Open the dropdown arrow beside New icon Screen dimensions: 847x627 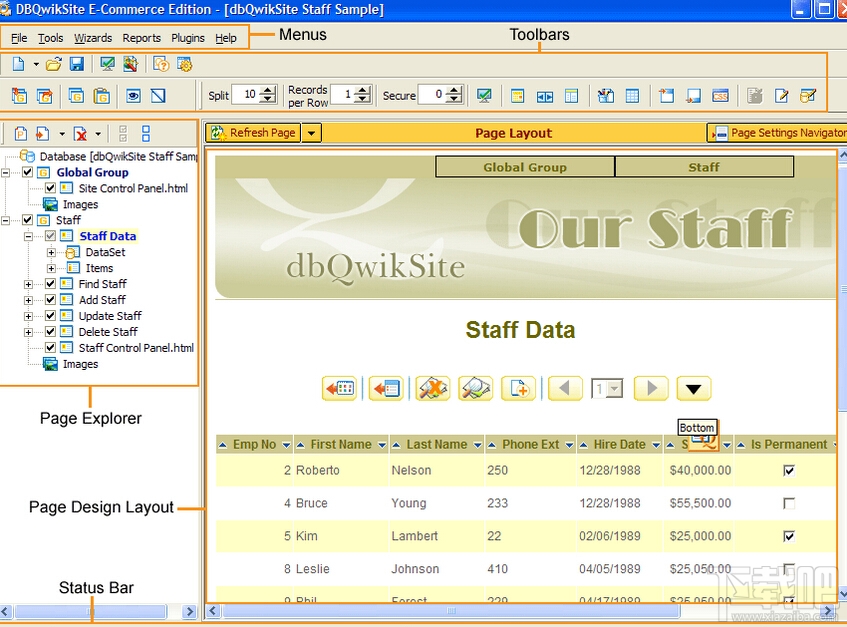[x=36, y=65]
